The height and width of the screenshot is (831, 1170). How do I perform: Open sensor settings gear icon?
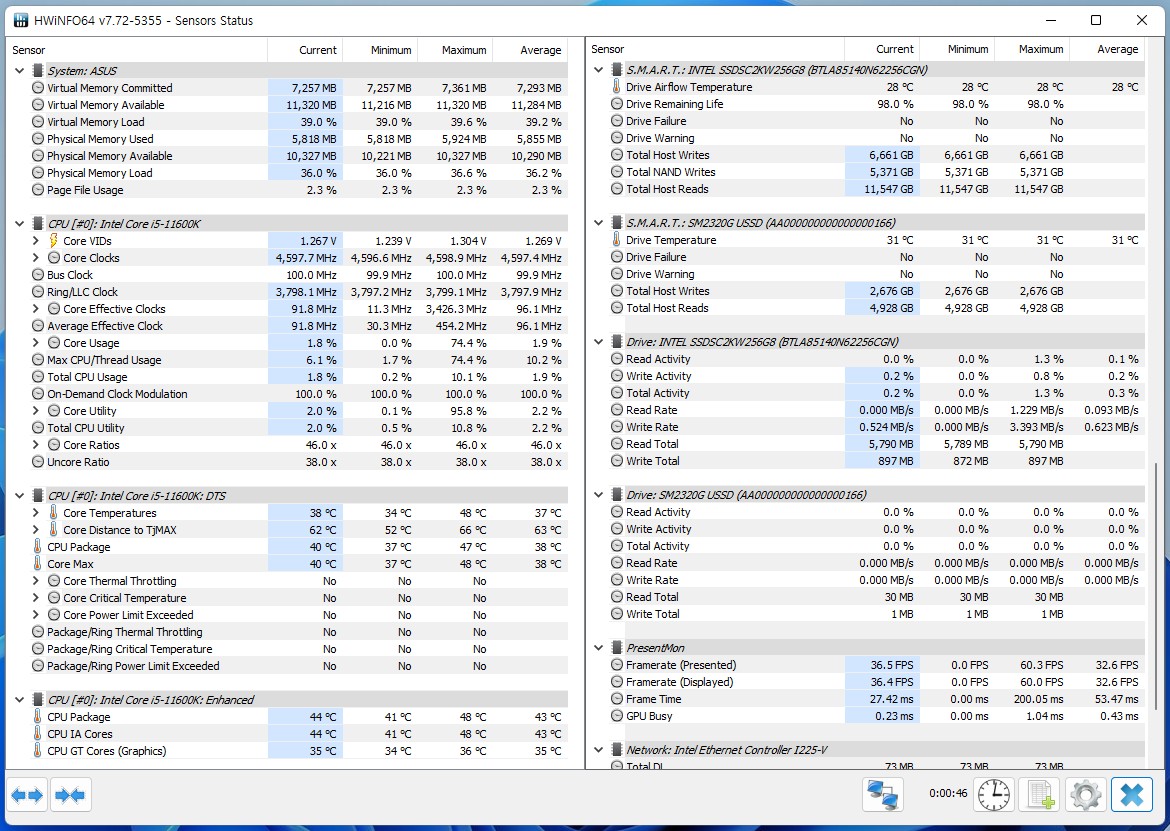pos(1086,794)
